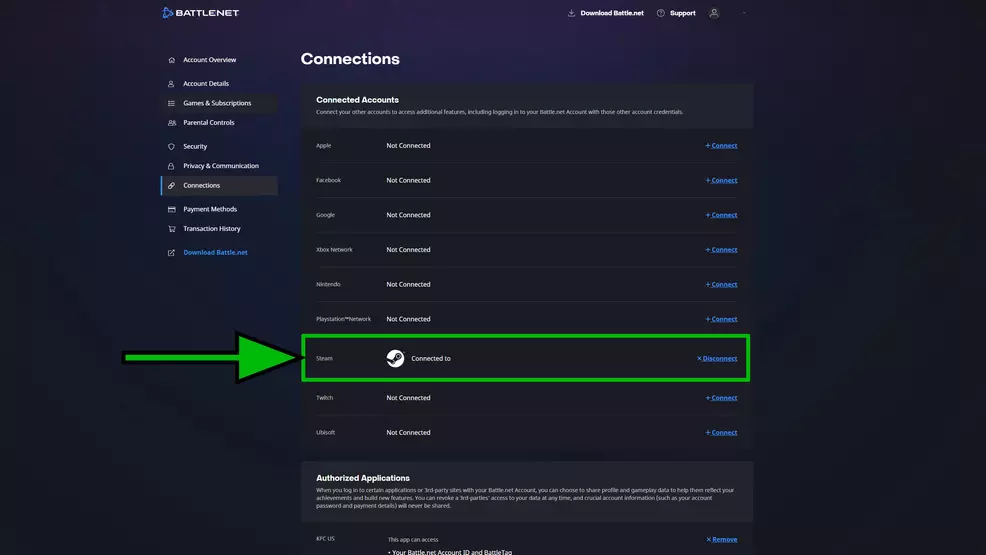
Task: Connect the PlayStation Network account
Action: (721, 319)
